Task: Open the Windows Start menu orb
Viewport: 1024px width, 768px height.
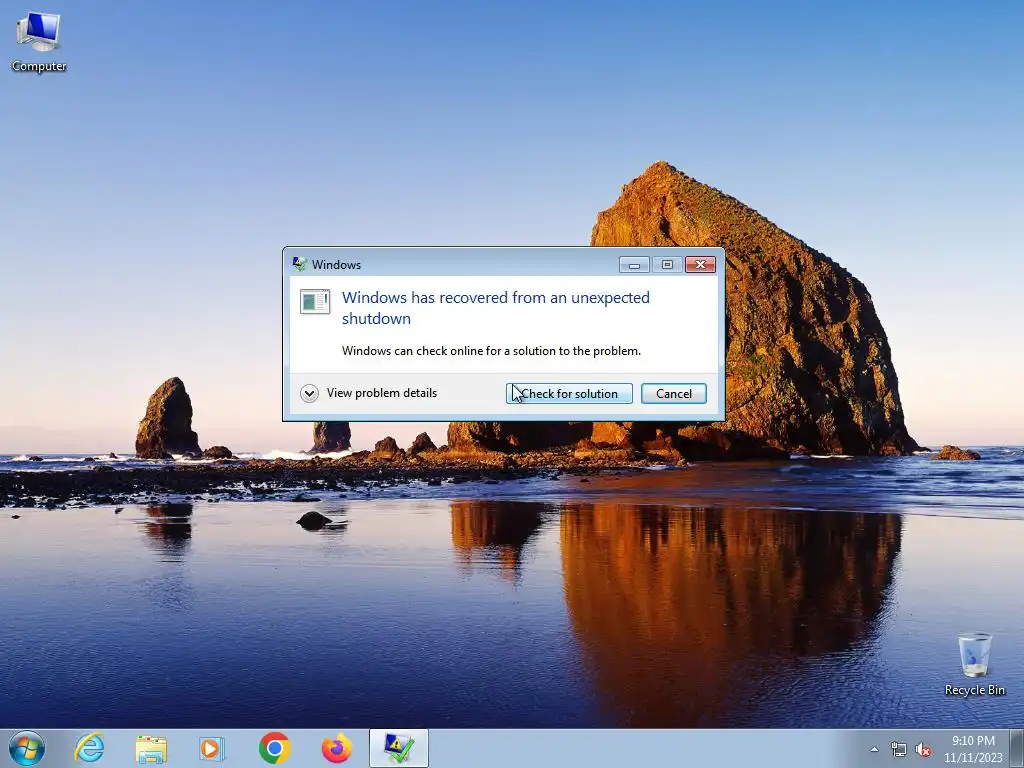Action: coord(27,748)
